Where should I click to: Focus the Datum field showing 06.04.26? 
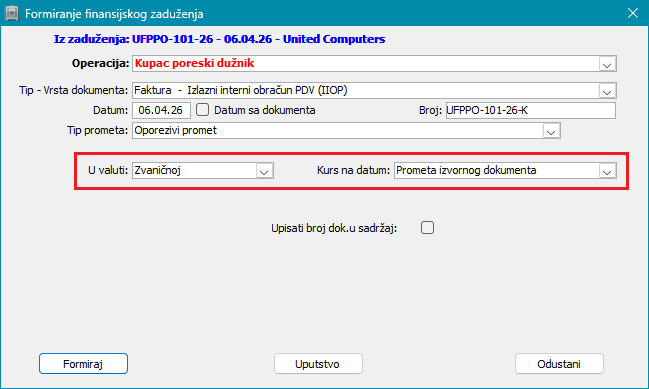point(161,110)
